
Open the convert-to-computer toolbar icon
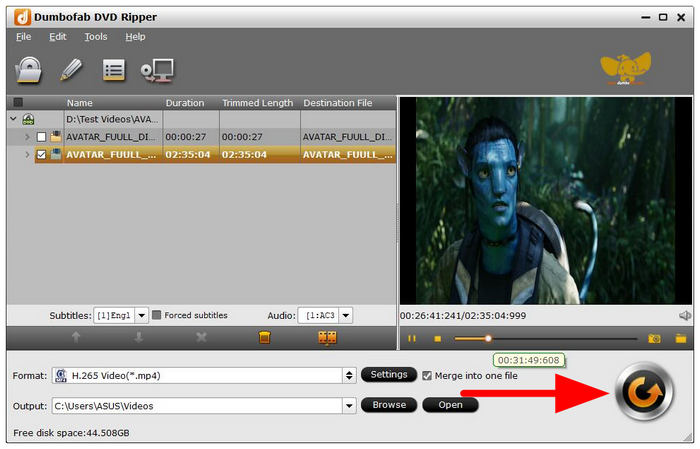[x=157, y=71]
